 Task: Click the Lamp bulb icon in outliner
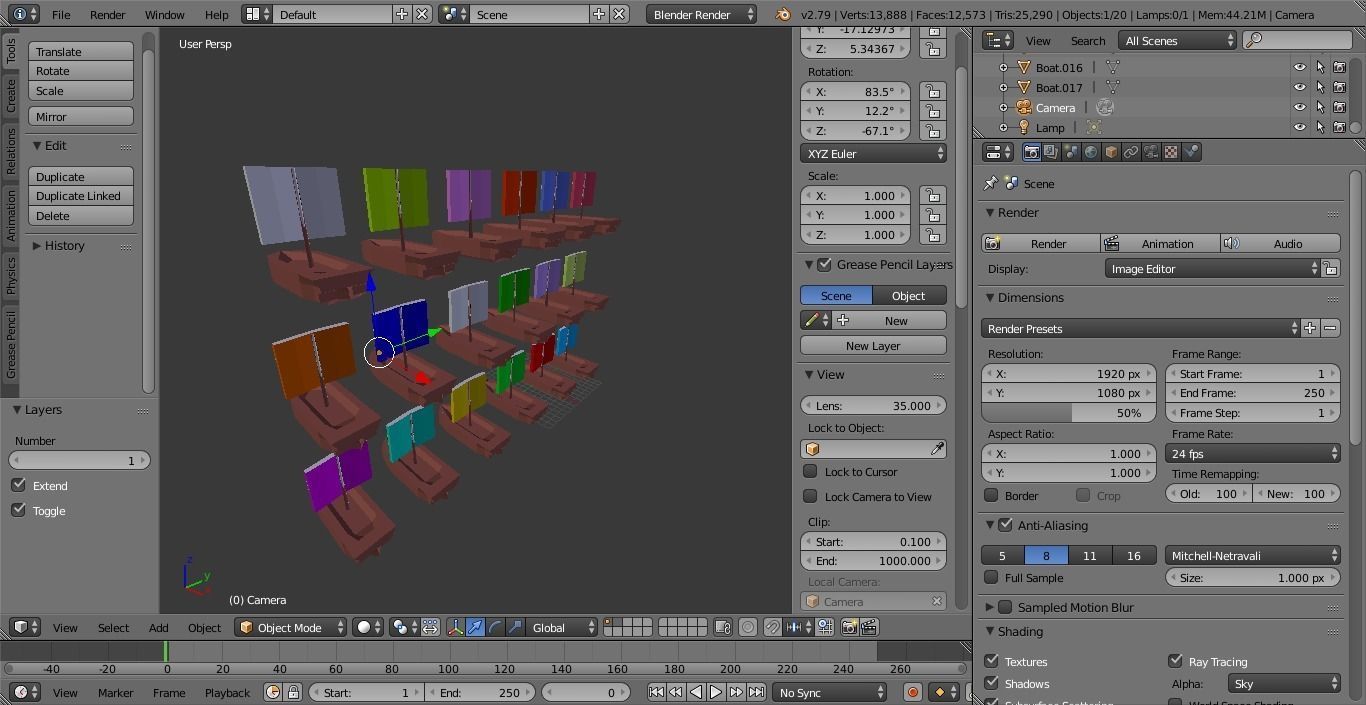1023,127
